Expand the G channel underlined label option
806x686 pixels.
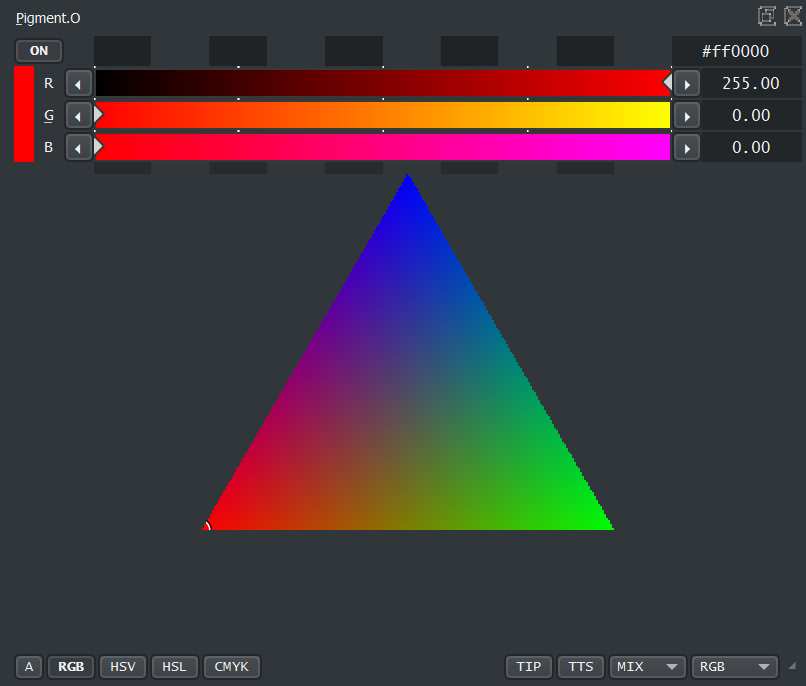(47, 115)
